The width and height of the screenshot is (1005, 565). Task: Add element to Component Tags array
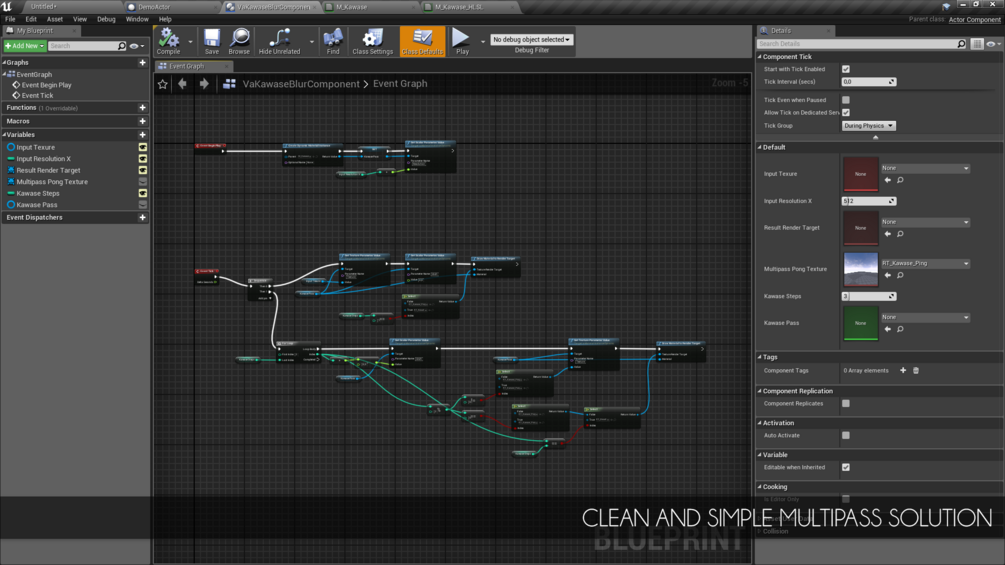click(903, 370)
